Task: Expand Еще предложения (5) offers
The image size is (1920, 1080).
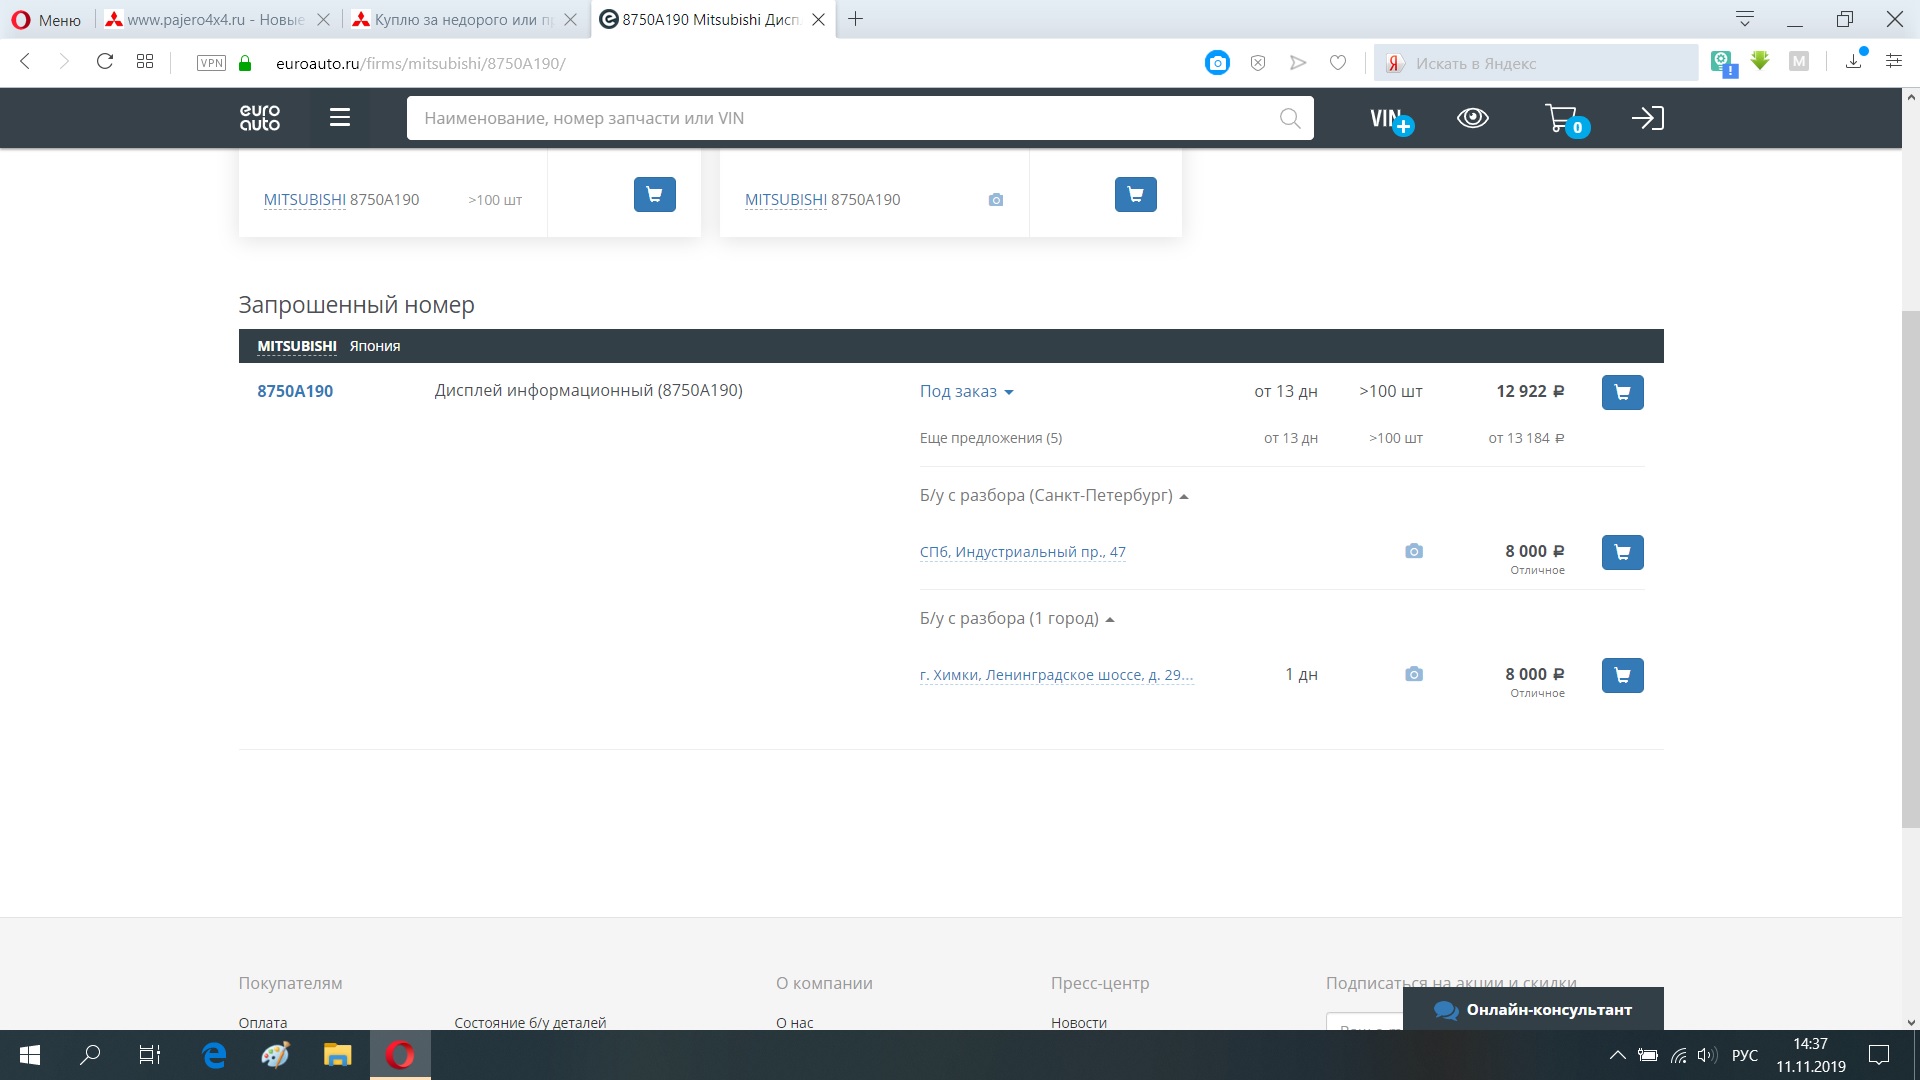Action: pos(990,438)
